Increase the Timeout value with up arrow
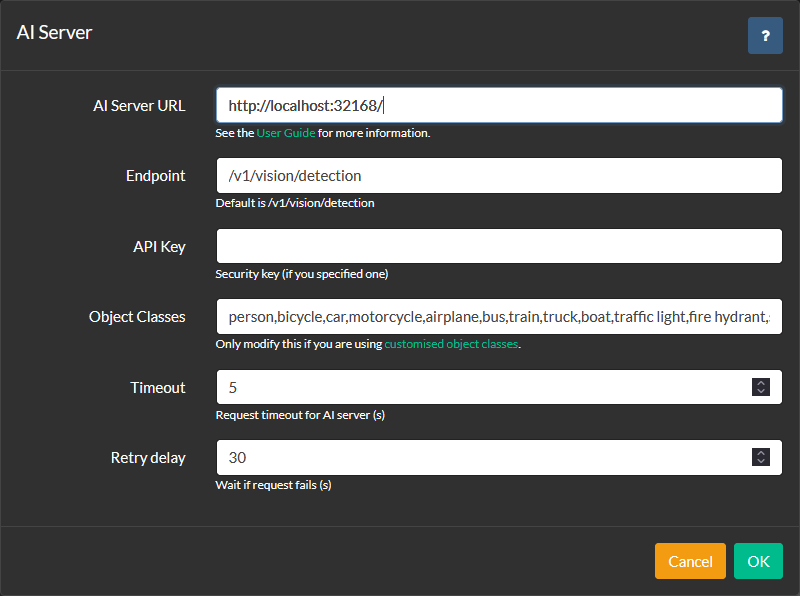Image resolution: width=800 pixels, height=596 pixels. [x=761, y=383]
